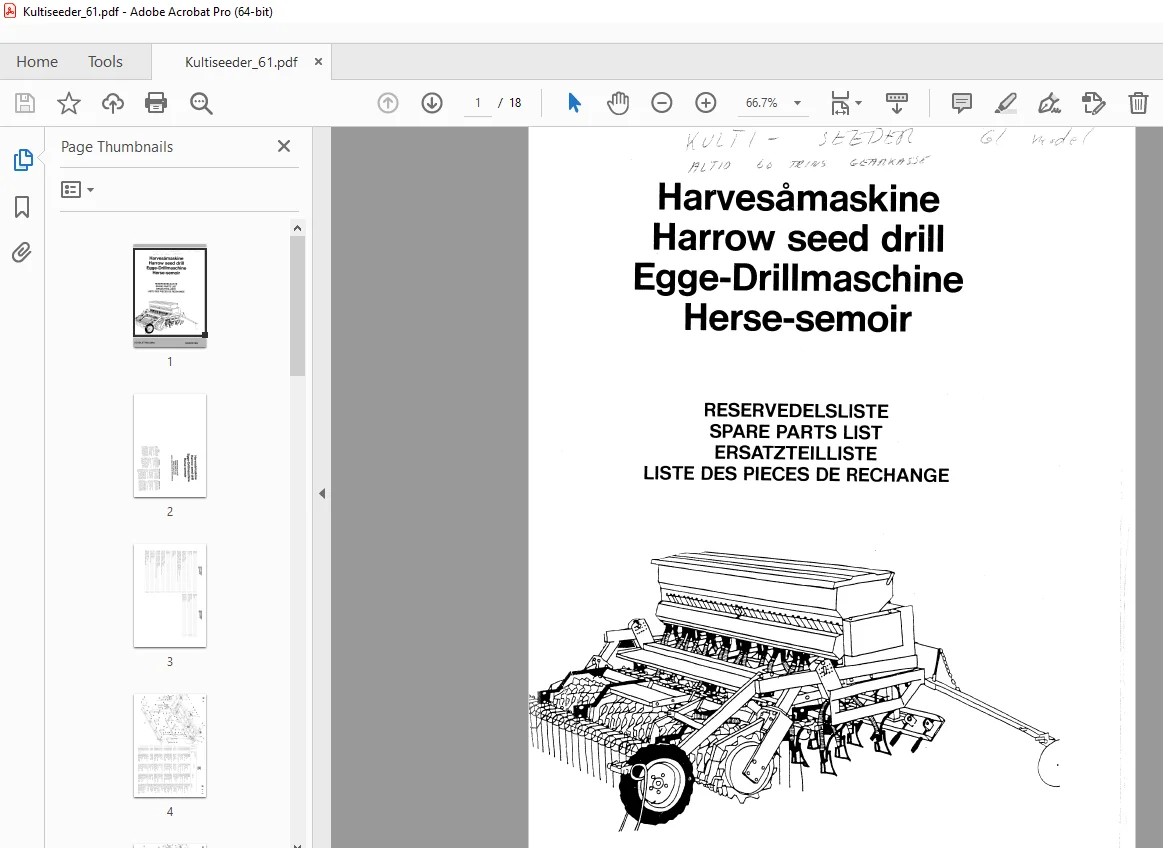
Task: Click thumbnail scrollbar up arrow
Action: click(297, 229)
